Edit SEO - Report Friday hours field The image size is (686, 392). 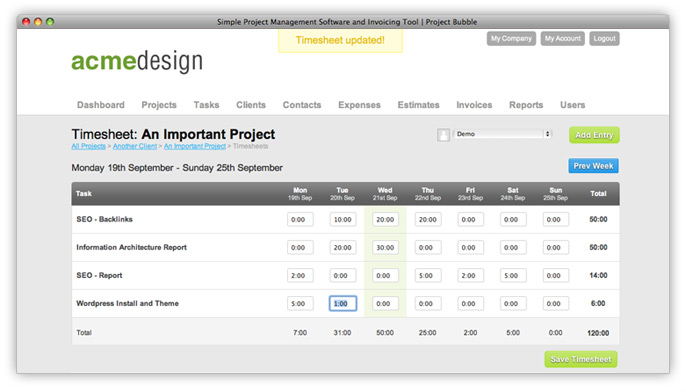coord(470,275)
